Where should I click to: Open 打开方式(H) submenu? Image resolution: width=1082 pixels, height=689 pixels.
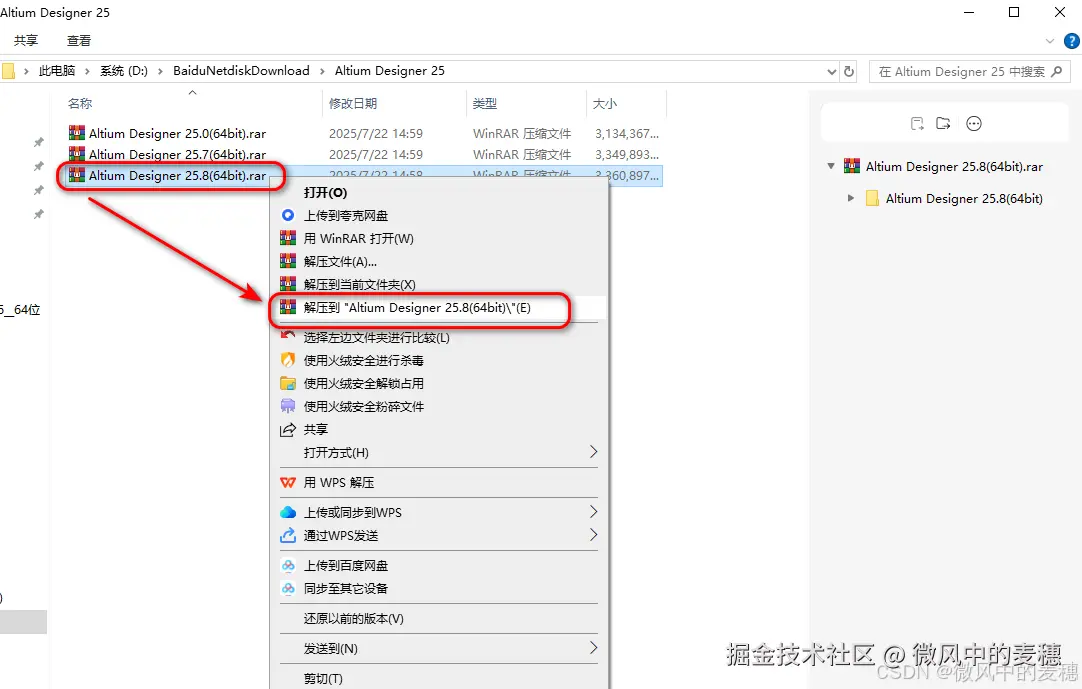(439, 452)
